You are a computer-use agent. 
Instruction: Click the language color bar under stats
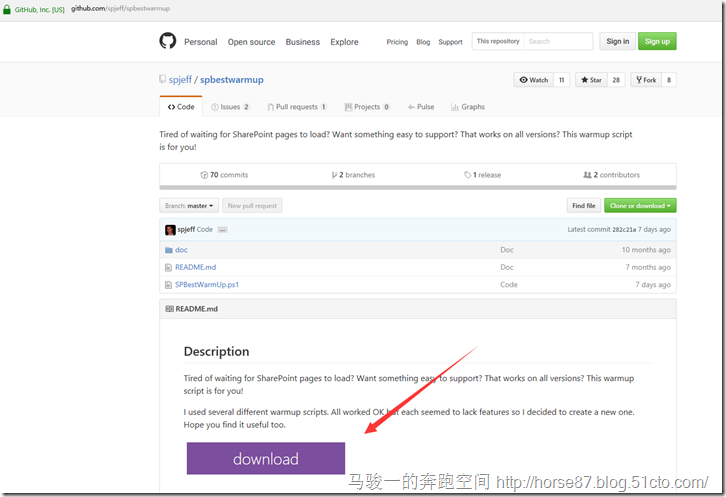pyautogui.click(x=418, y=188)
